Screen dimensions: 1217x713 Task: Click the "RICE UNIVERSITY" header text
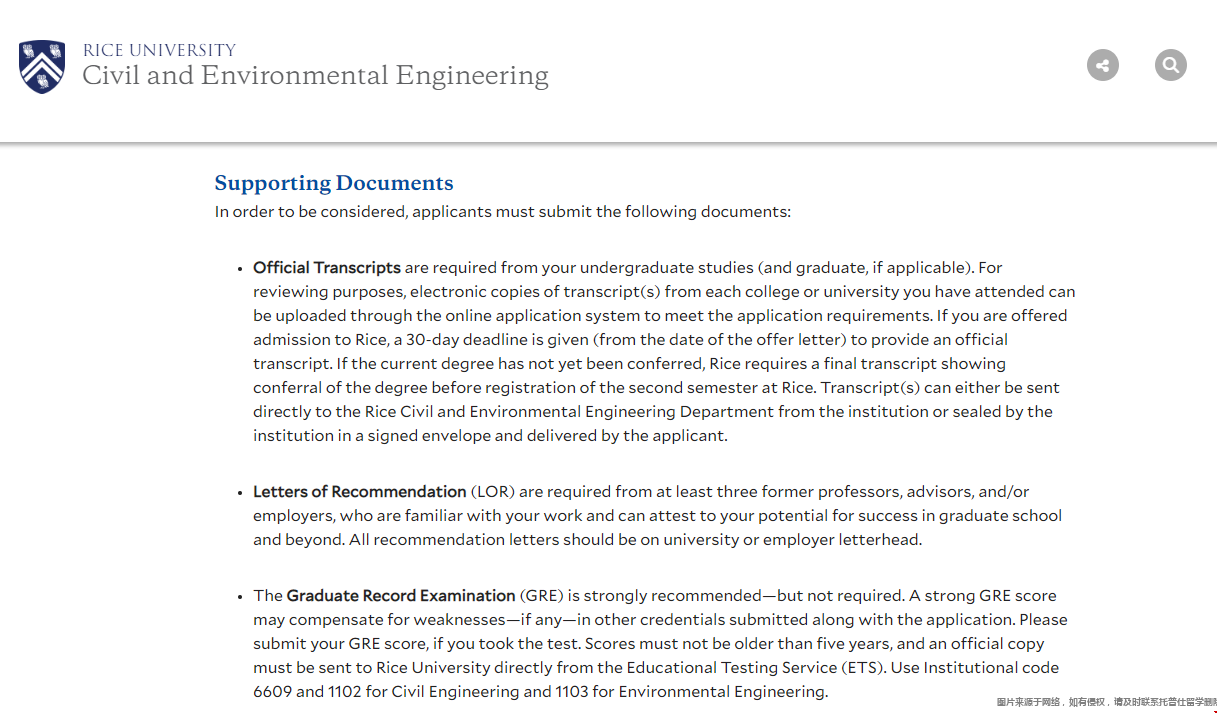point(159,50)
